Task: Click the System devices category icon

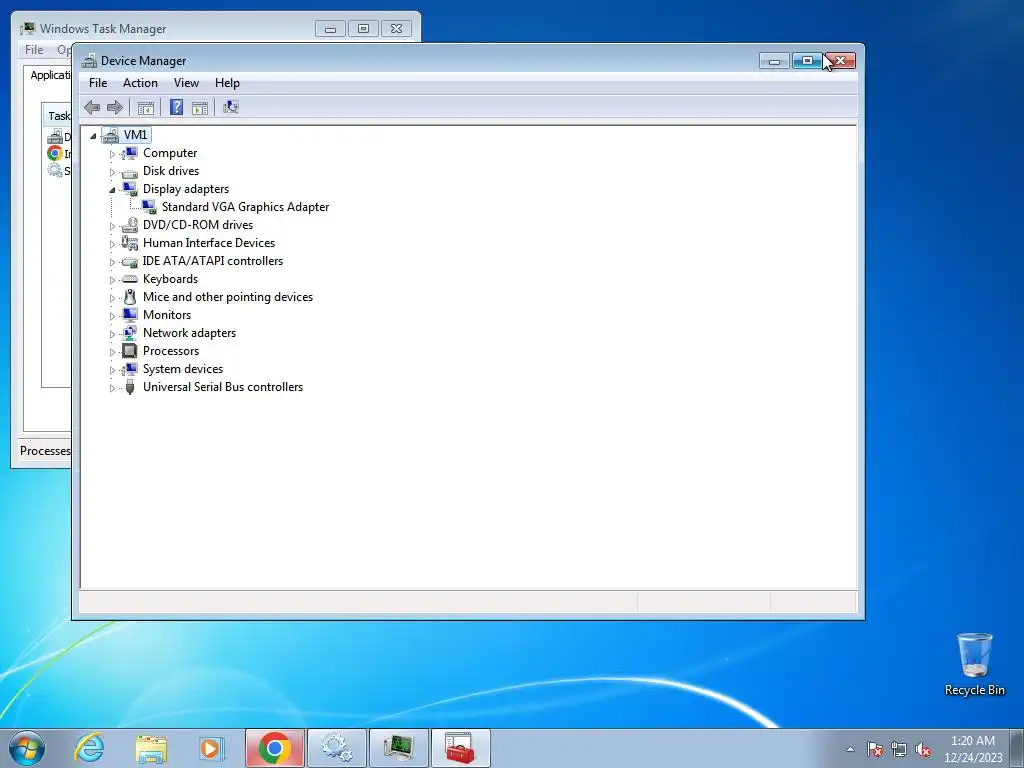Action: click(x=129, y=369)
